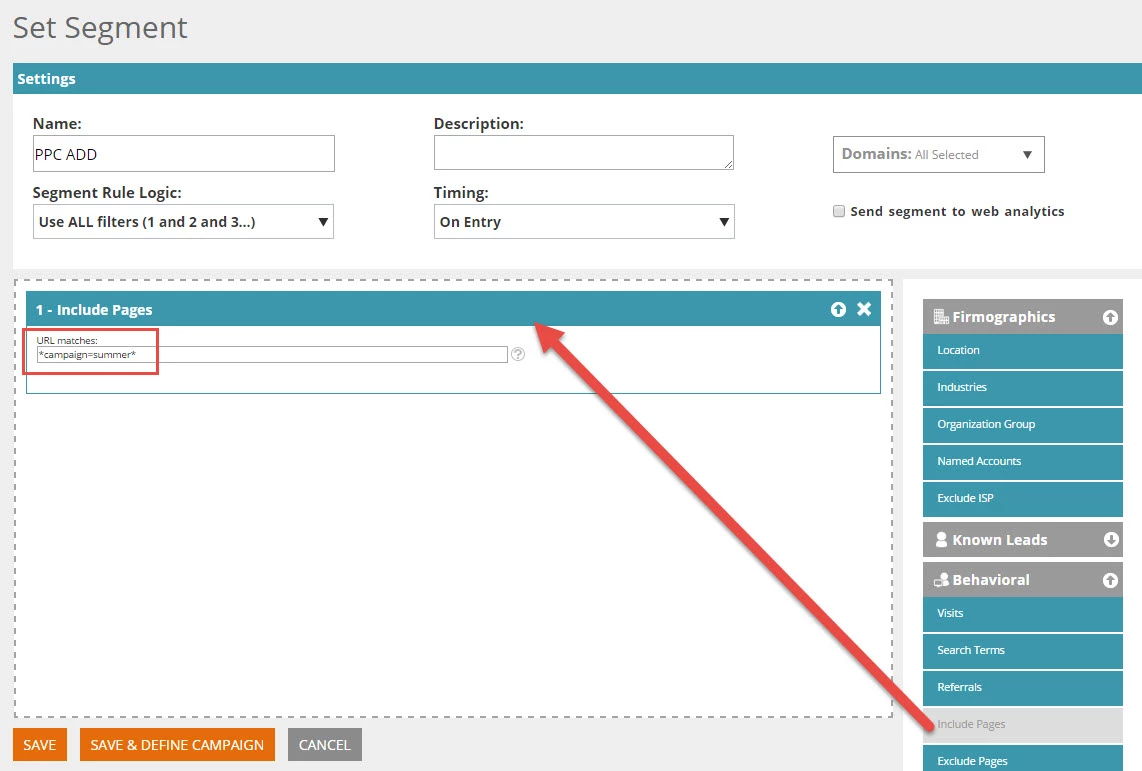
Task: Click the help question mark icon beside URL field
Action: click(x=518, y=354)
